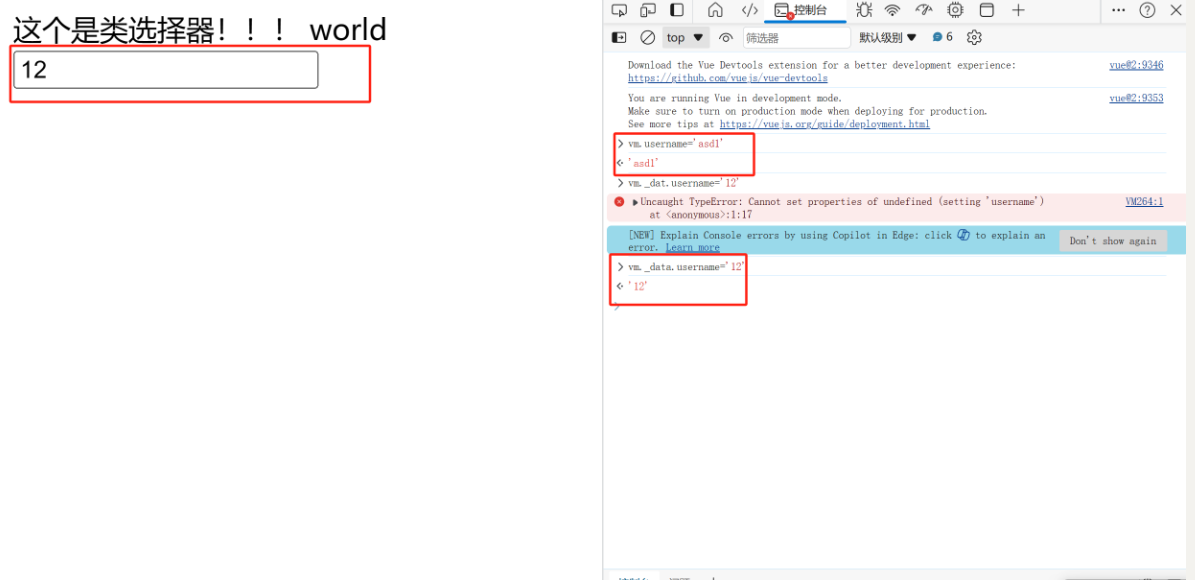Click the vm.username='asd1' console entry
The image size is (1195, 580).
click(674, 144)
